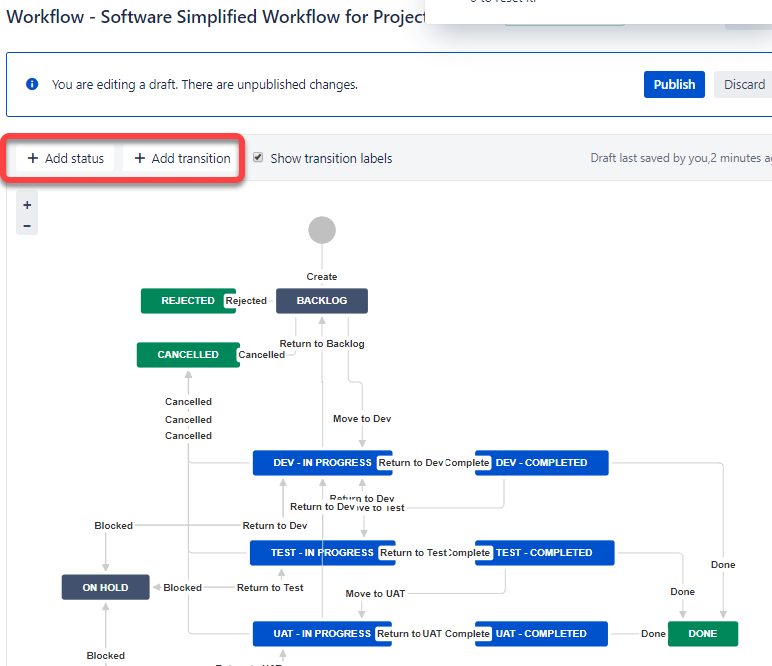Select the green DONE status node
The width and height of the screenshot is (772, 666).
(x=703, y=634)
